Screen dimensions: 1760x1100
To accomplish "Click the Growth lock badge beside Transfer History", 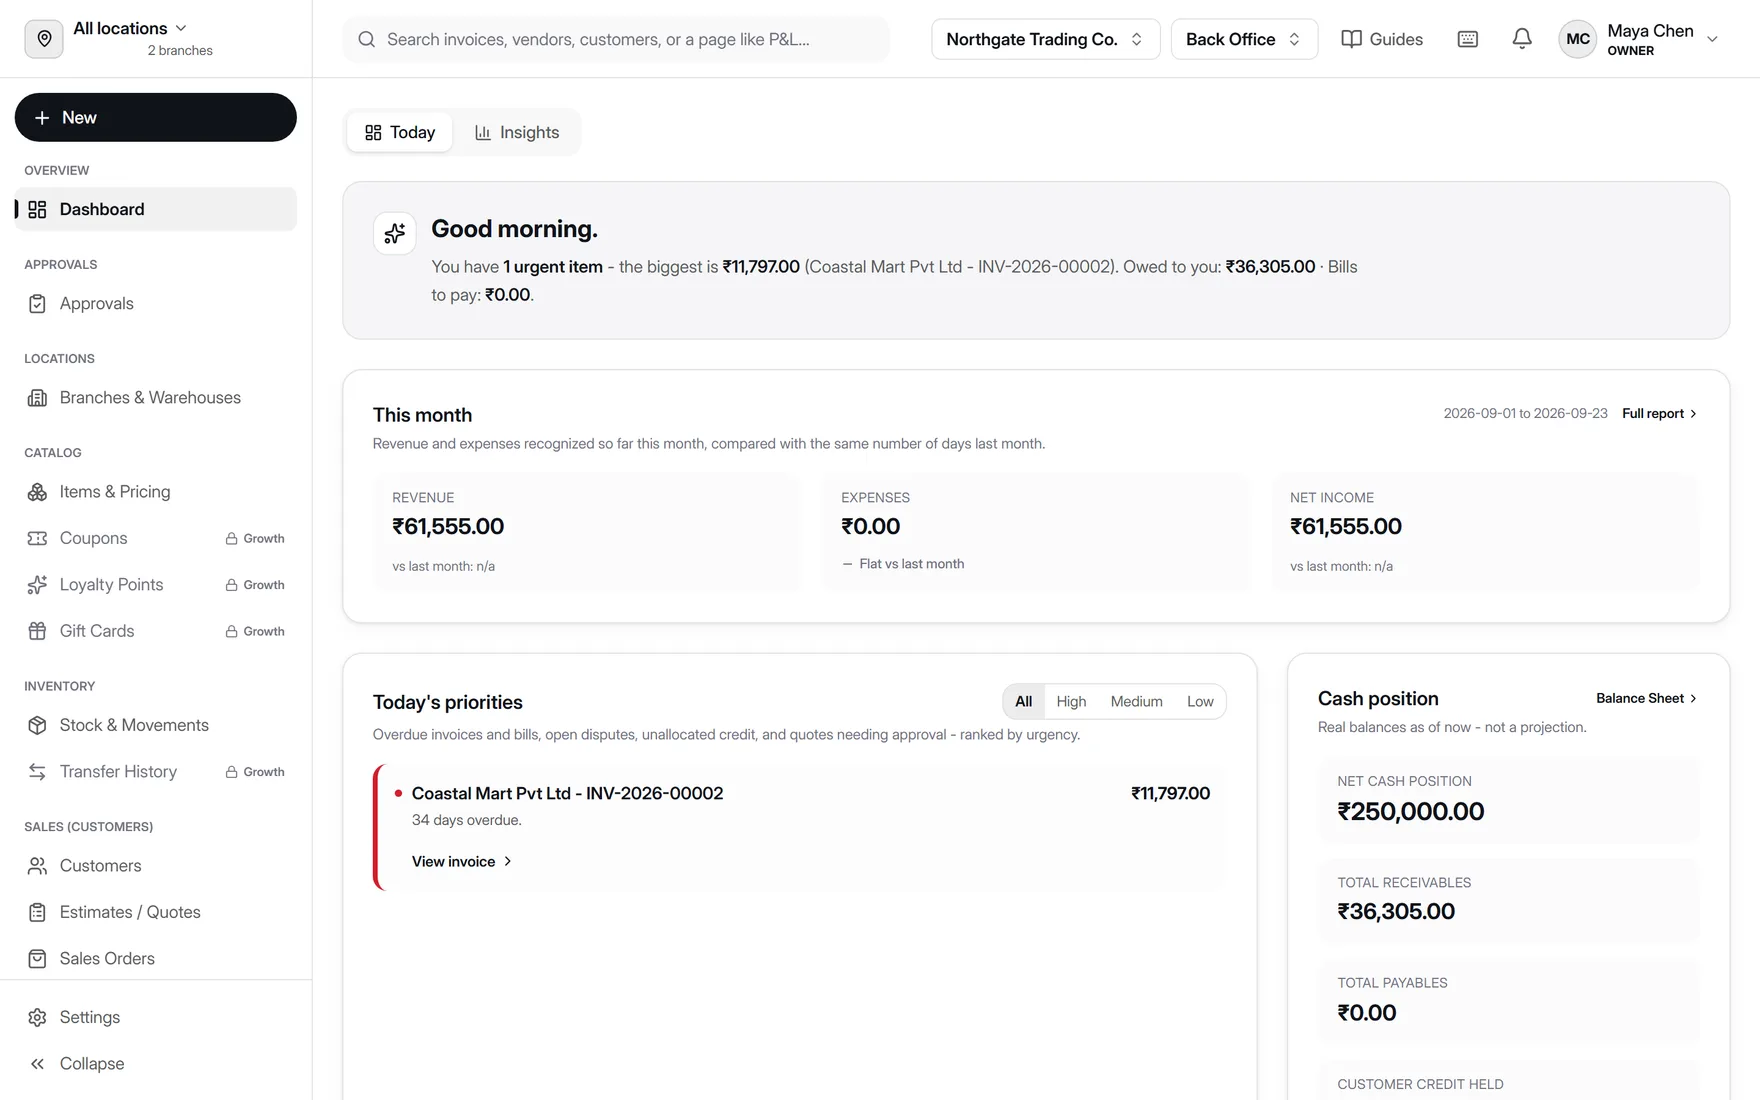I will coord(255,772).
